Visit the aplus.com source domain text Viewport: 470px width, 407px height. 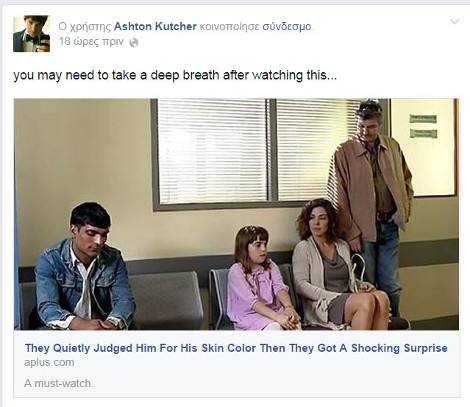49,362
